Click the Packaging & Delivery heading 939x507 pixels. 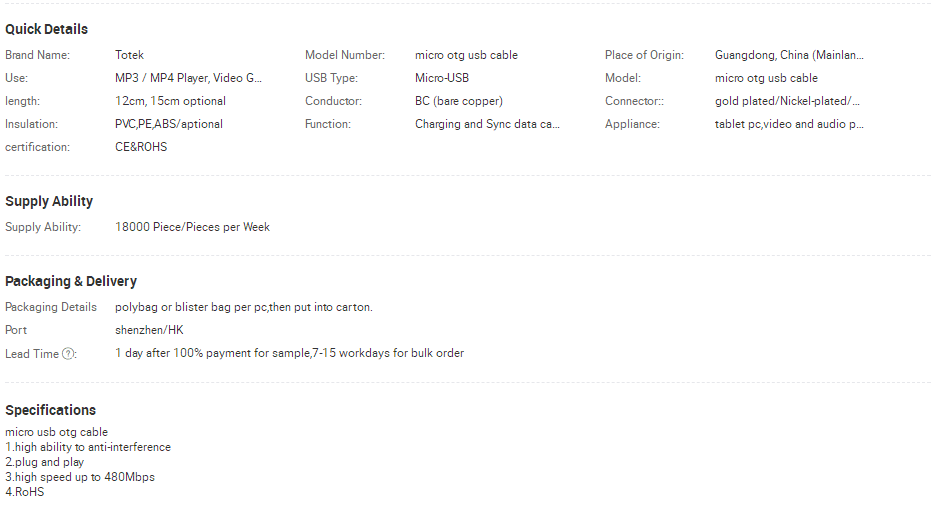pyautogui.click(x=71, y=281)
